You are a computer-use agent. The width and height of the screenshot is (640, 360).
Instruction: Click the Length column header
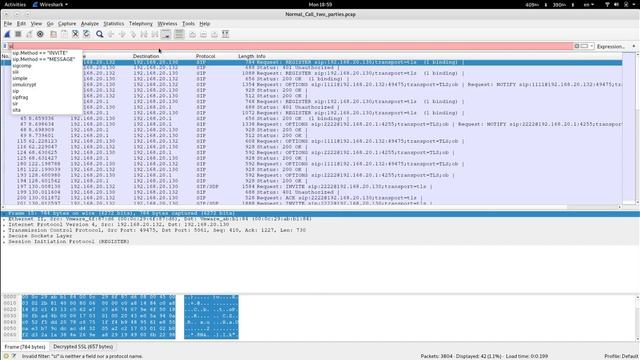click(246, 56)
